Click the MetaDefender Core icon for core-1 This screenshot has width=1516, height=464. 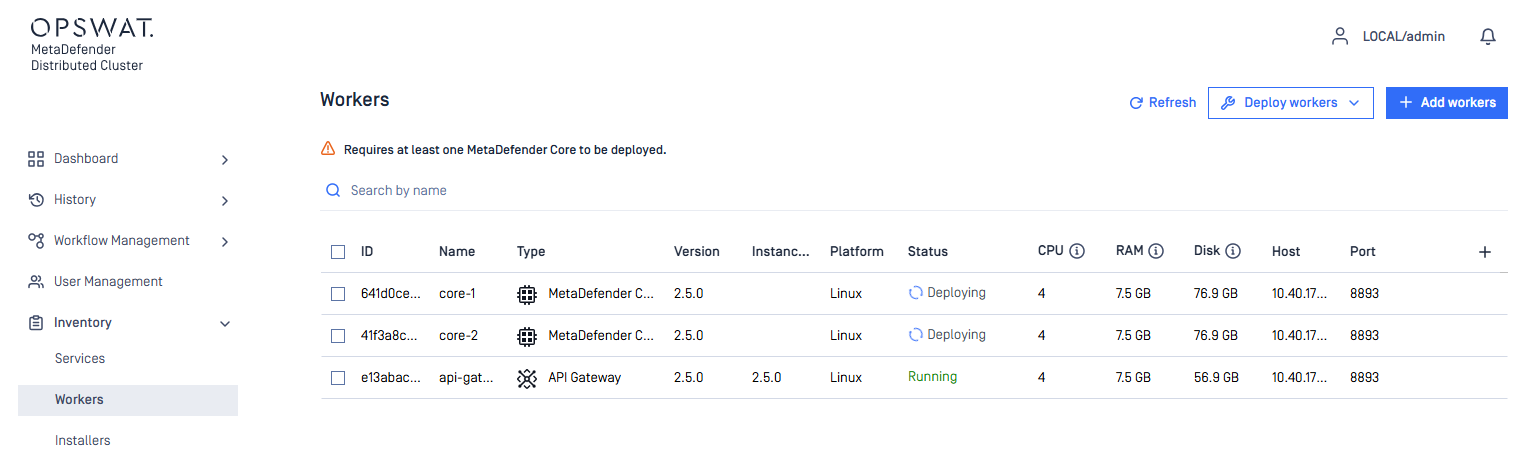[x=526, y=294]
